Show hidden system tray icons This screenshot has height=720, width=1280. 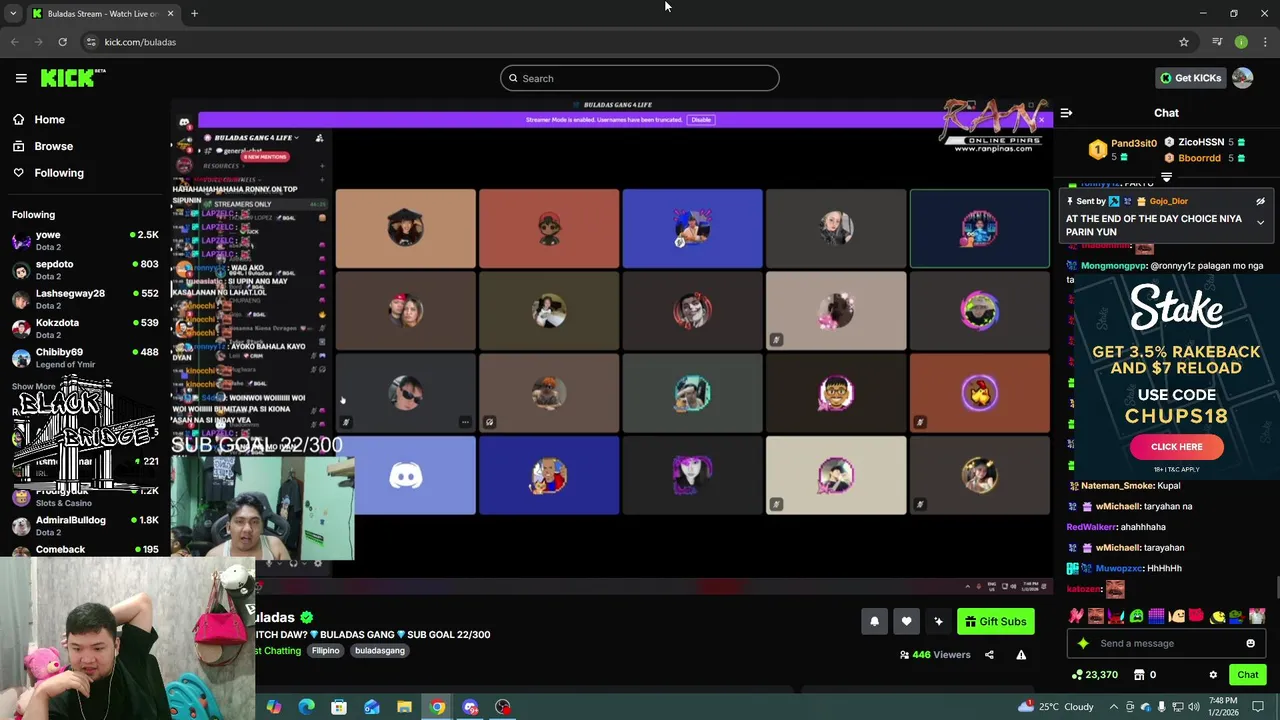(1113, 707)
